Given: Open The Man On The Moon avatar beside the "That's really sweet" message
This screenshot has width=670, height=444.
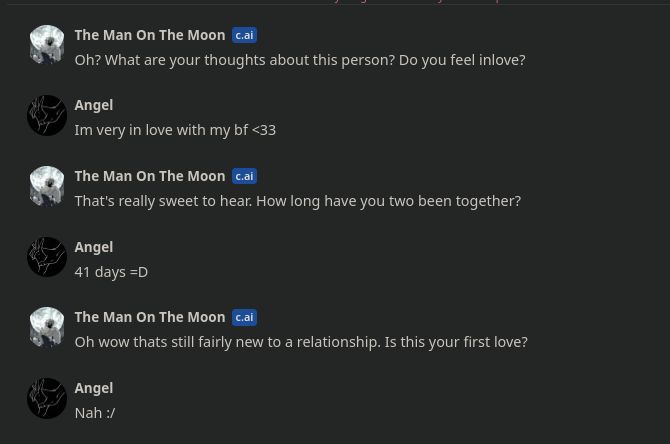Looking at the screenshot, I should (x=46, y=186).
